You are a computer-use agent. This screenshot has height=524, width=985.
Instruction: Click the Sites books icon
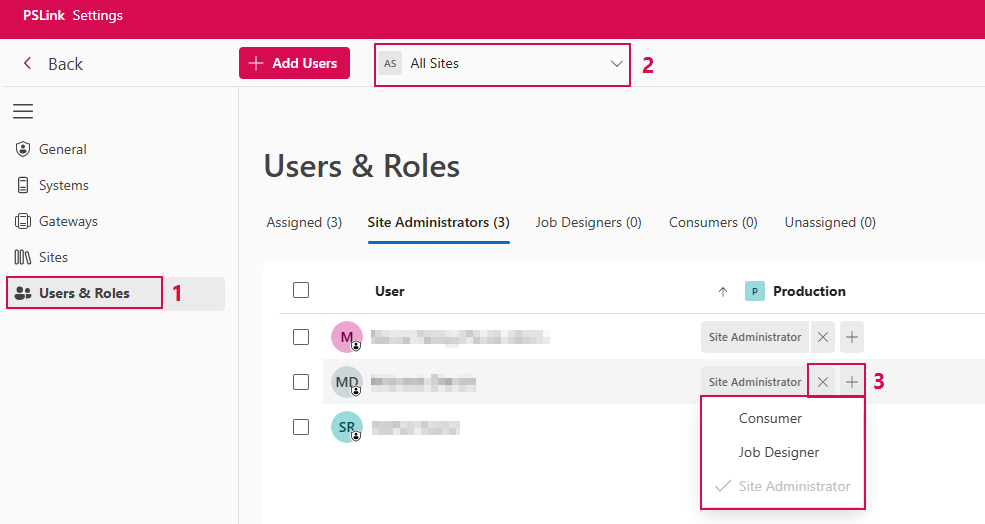23,257
